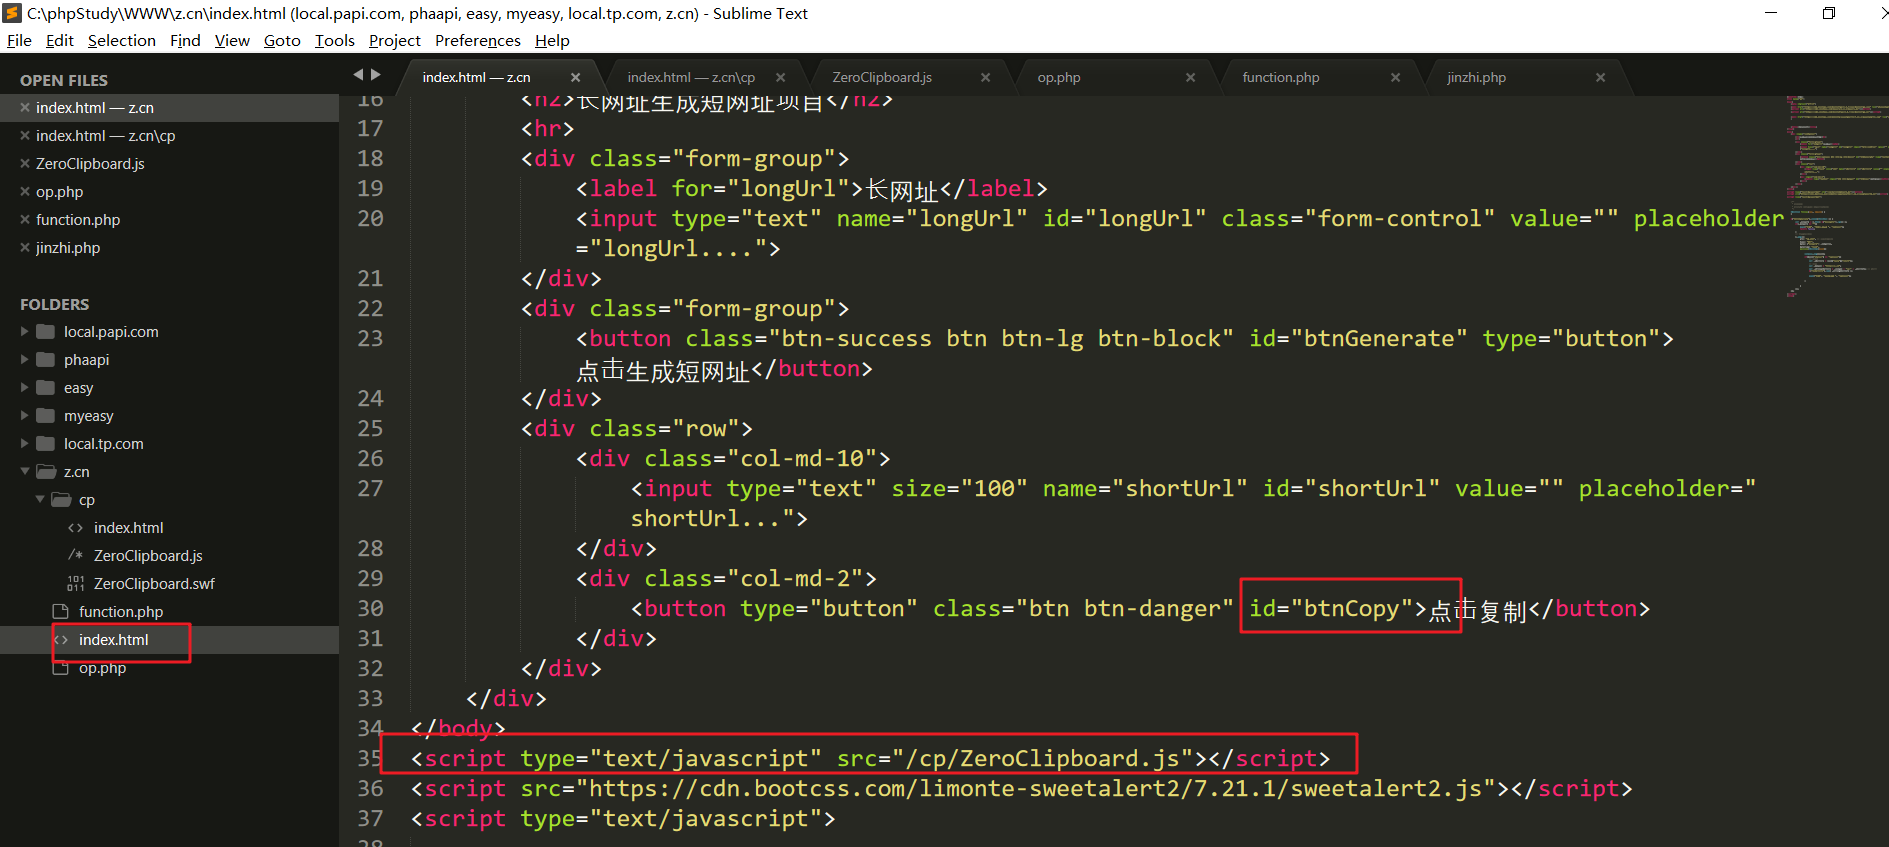Open the Selection menu
Viewport: 1889px width, 847px height.
click(x=122, y=40)
